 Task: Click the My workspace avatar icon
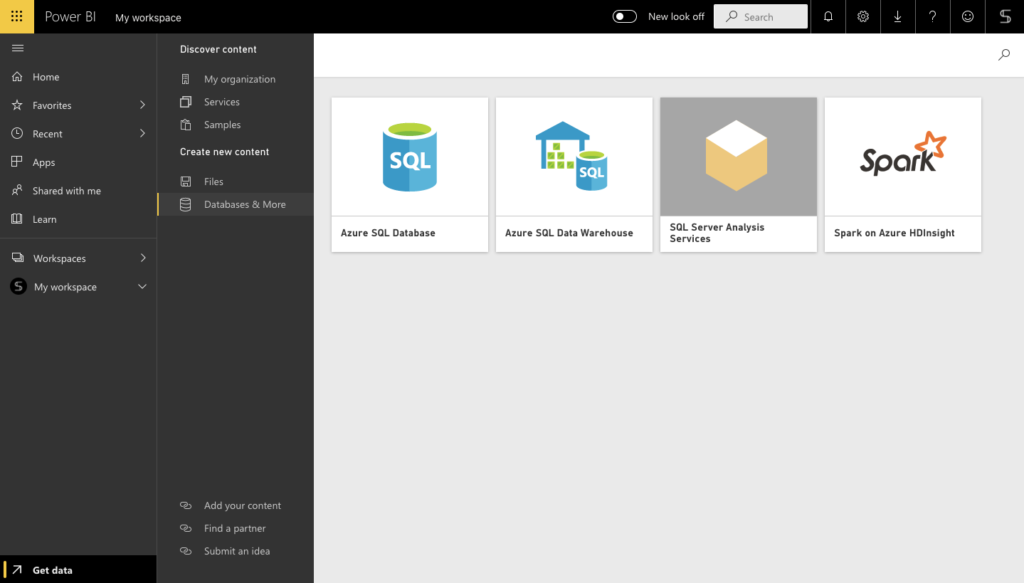coord(18,287)
